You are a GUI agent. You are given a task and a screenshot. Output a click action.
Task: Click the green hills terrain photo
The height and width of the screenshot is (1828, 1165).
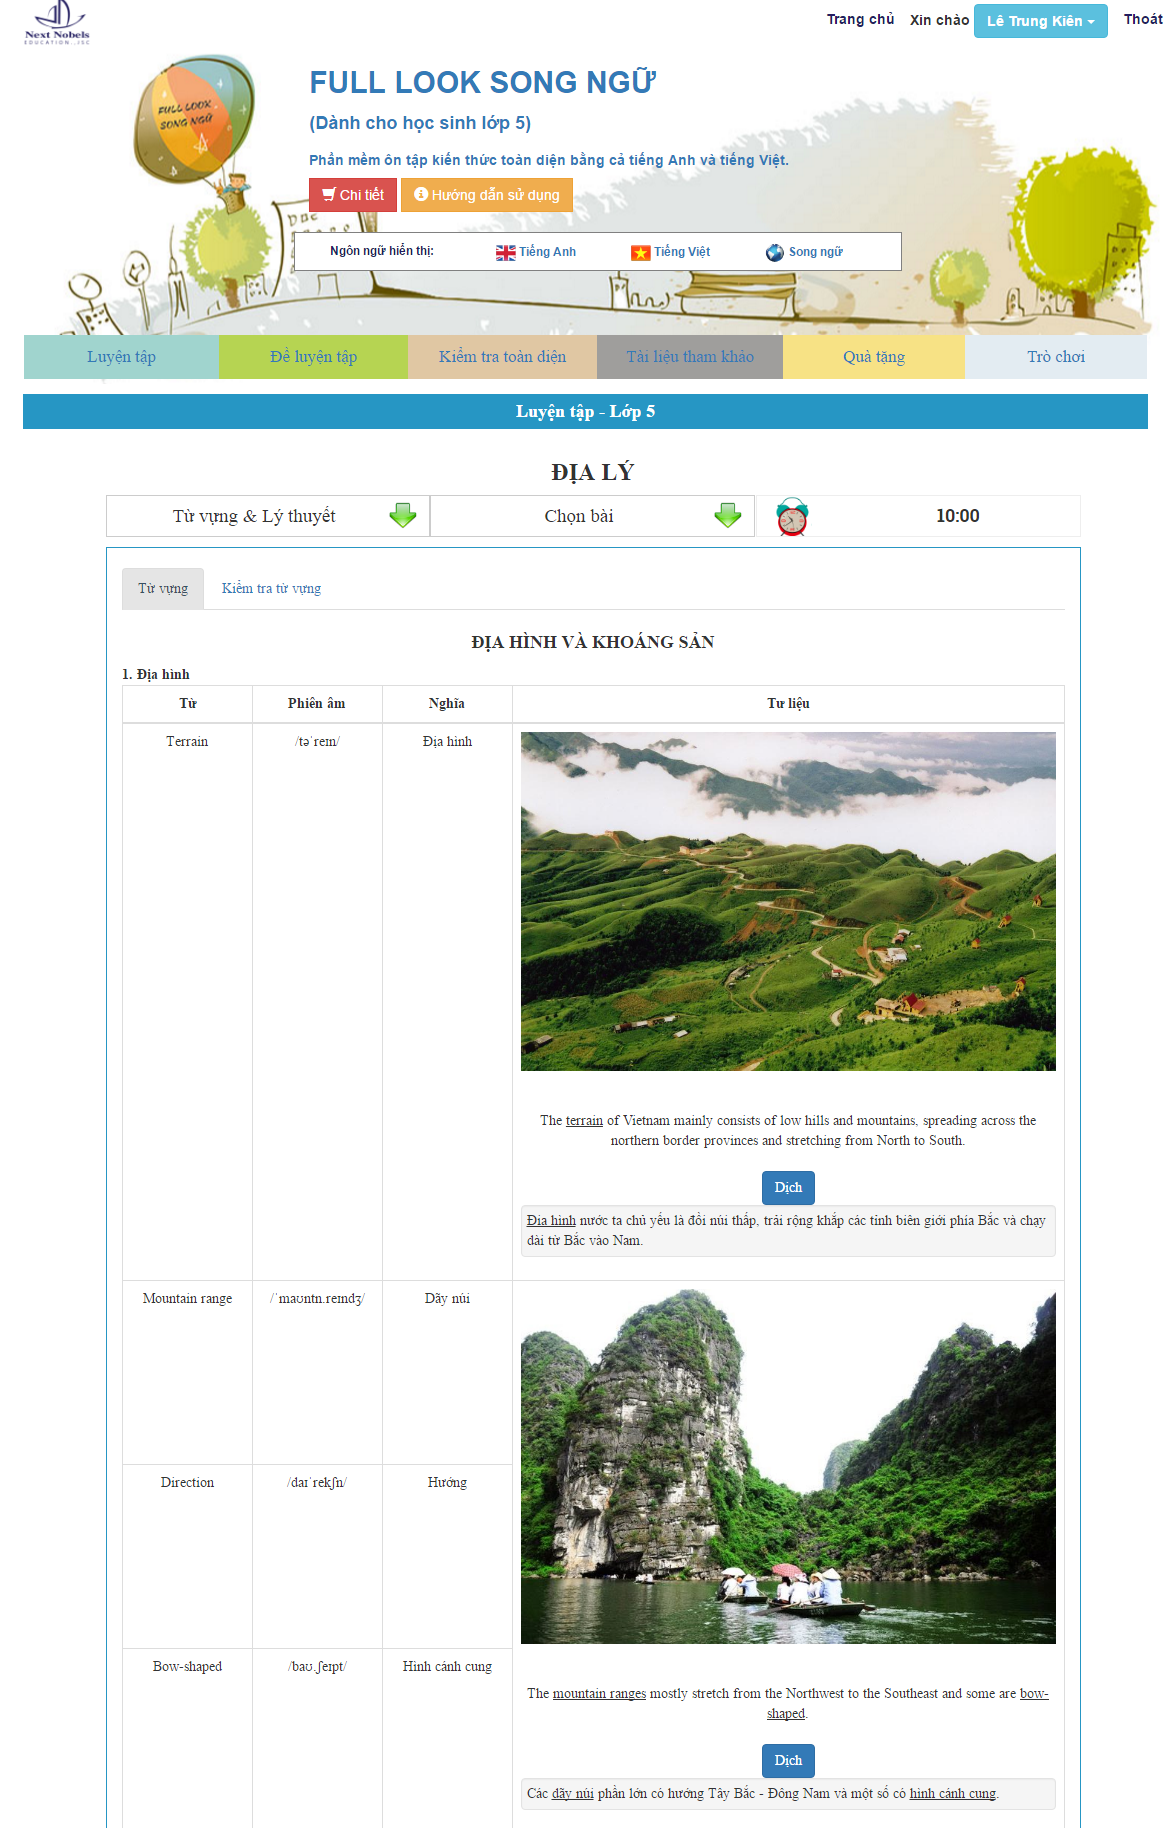click(788, 901)
